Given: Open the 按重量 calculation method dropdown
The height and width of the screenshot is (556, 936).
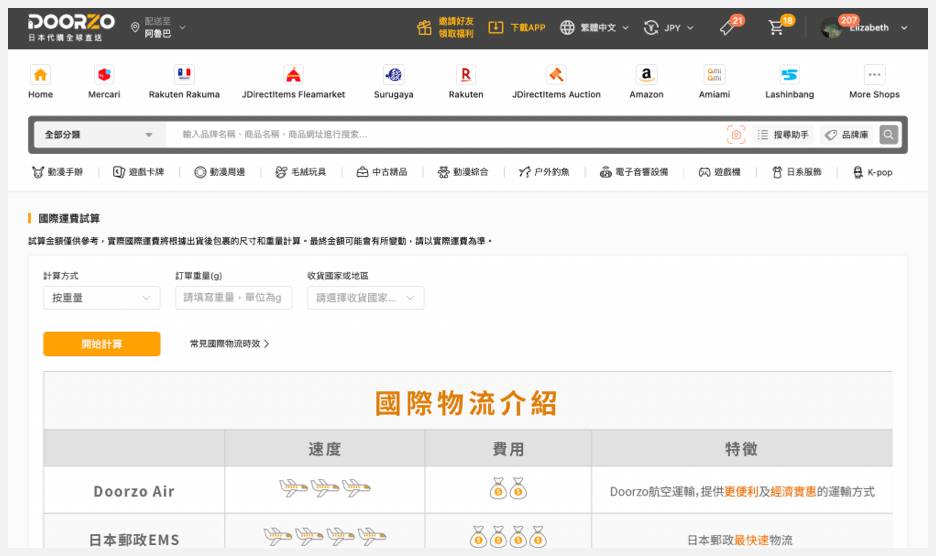Looking at the screenshot, I should click(x=101, y=297).
